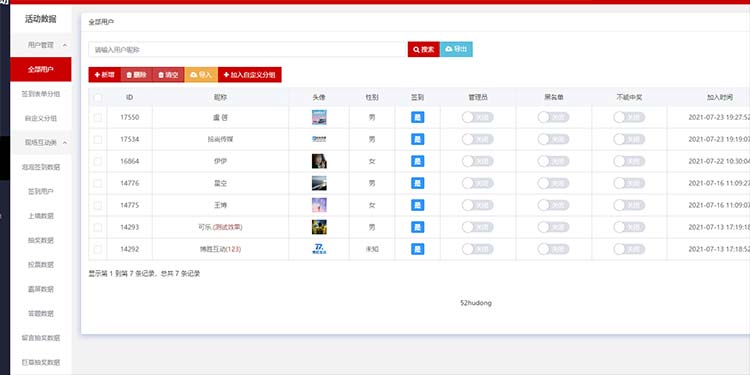The image size is (750, 375).
Task: Open avatar thumbnail of user 14292
Action: coord(319,249)
